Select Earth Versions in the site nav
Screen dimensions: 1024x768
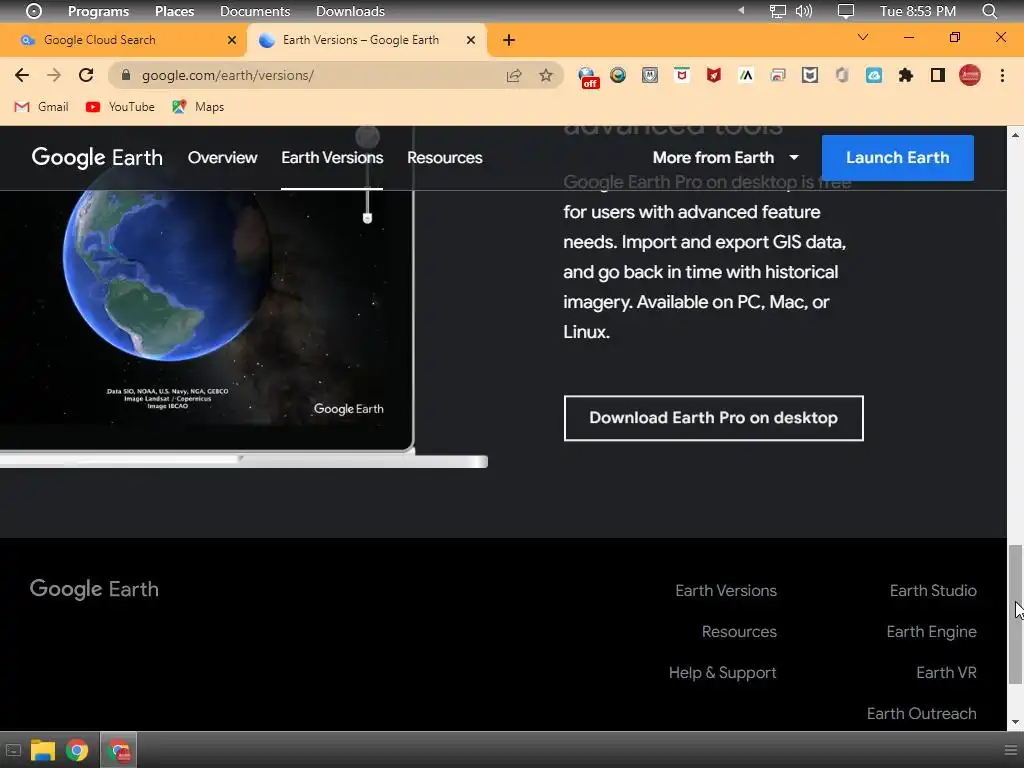point(332,157)
